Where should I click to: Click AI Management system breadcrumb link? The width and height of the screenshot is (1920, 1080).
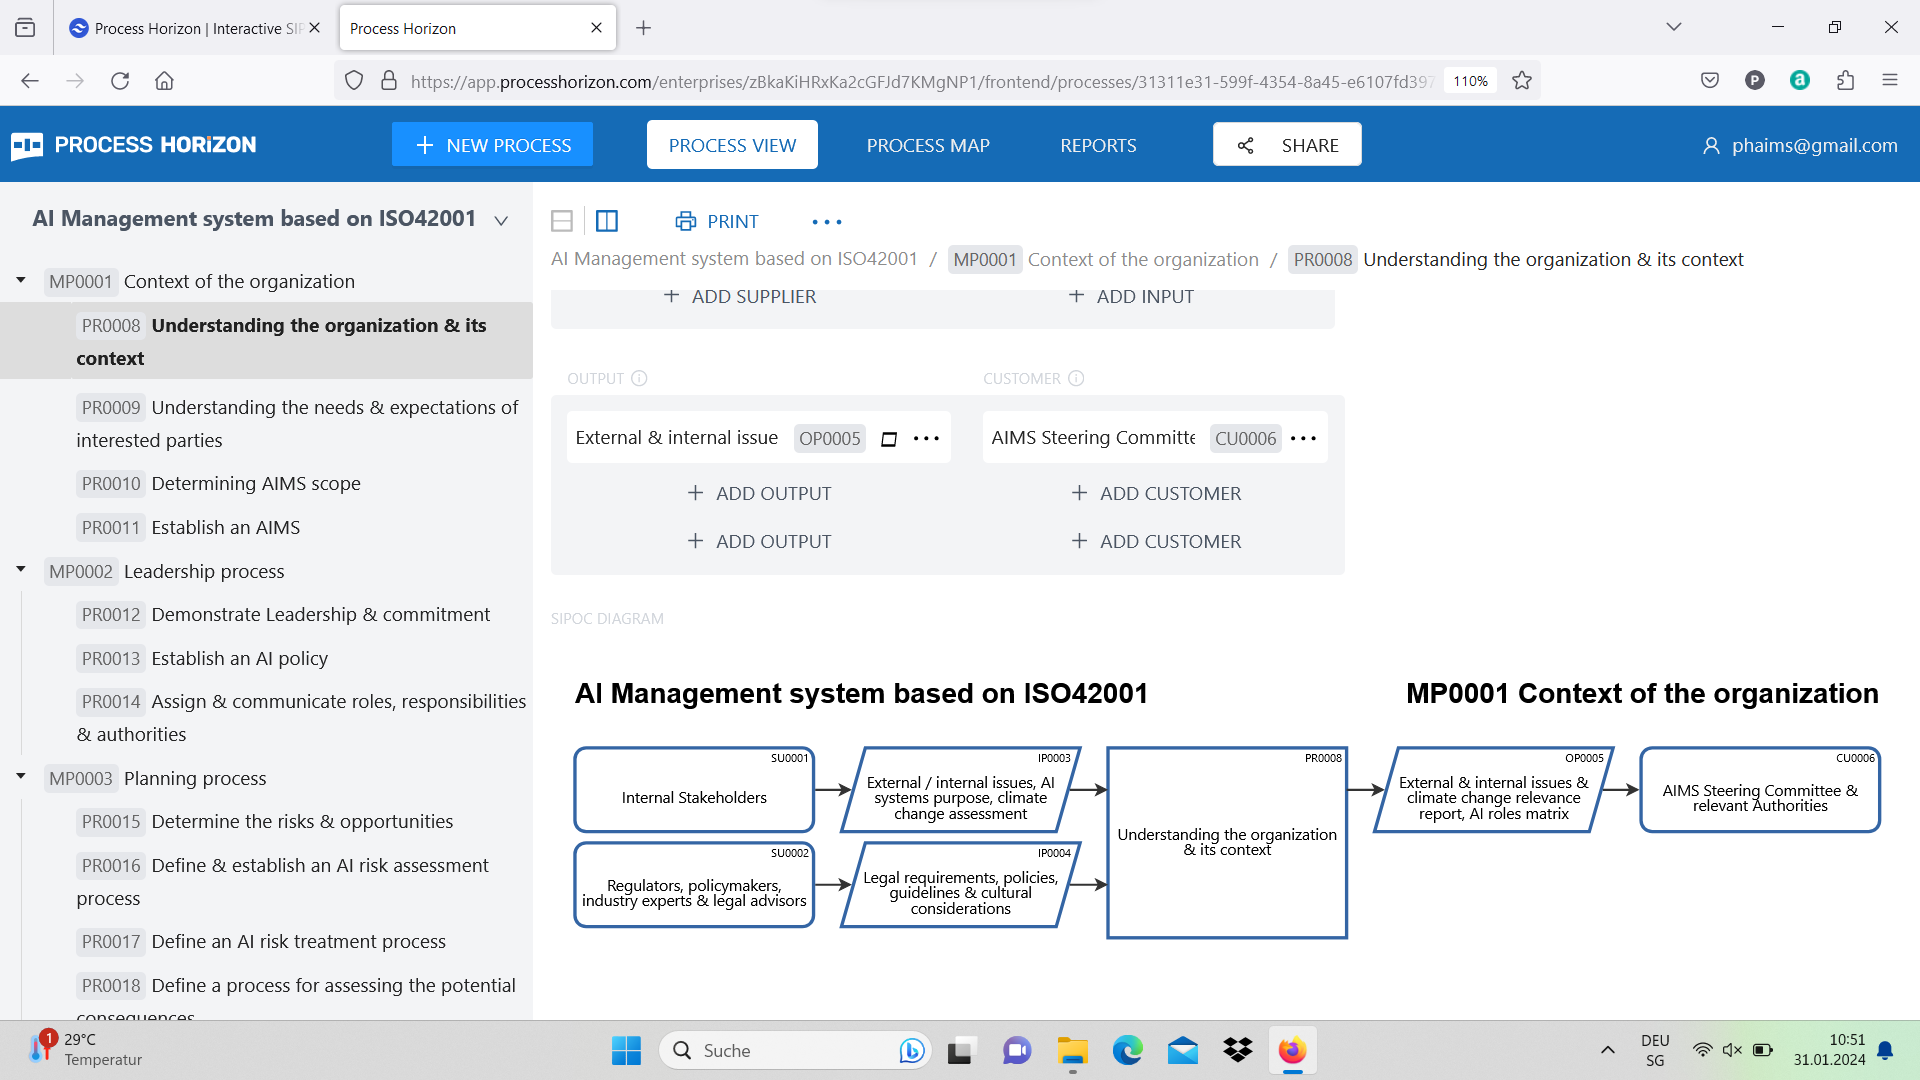[x=734, y=259]
